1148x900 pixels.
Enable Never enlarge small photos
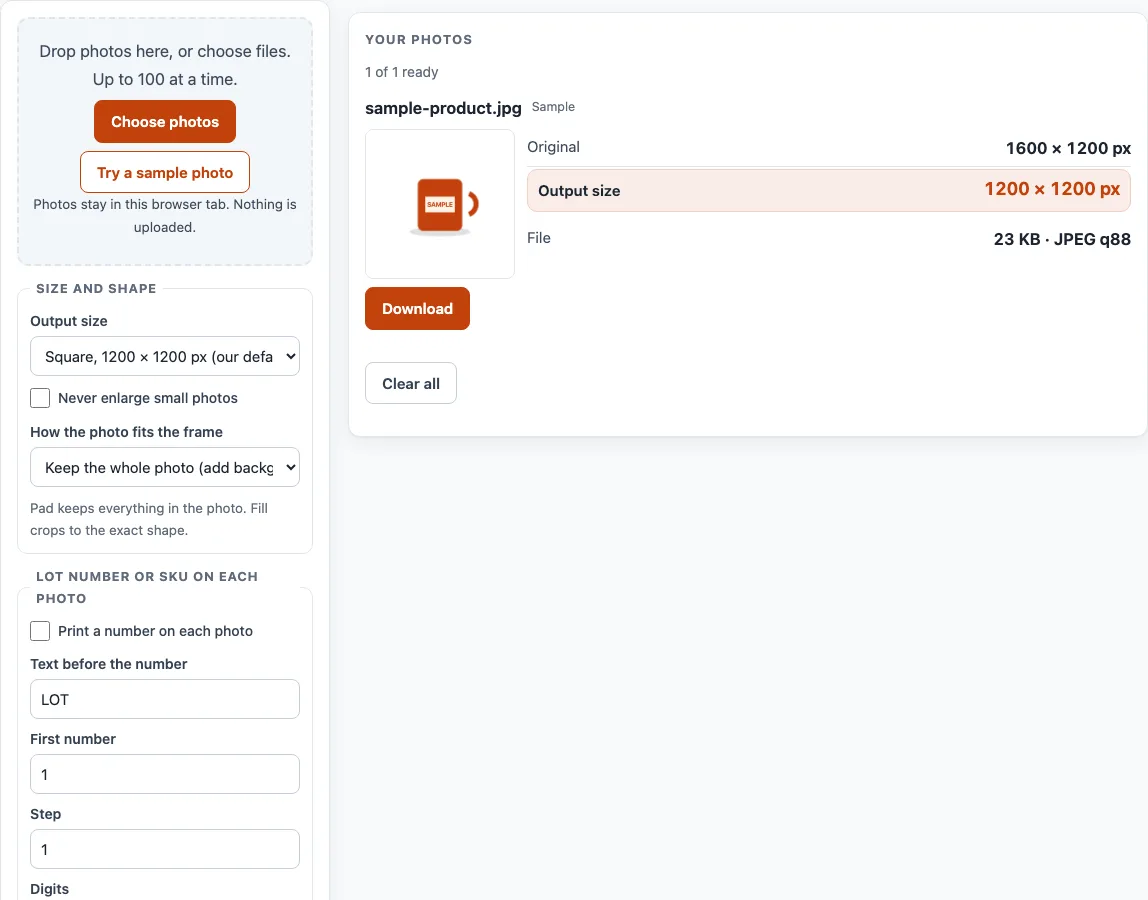tap(40, 398)
